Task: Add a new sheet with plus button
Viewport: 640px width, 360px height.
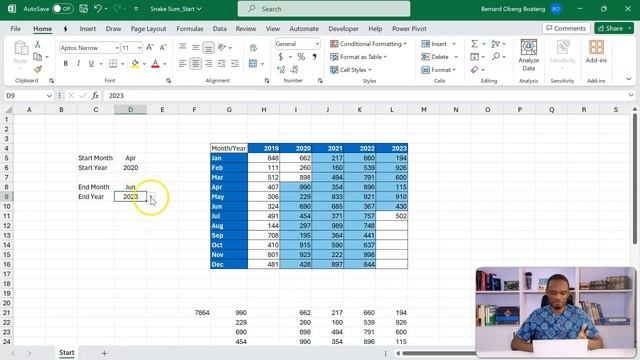Action: [104, 353]
